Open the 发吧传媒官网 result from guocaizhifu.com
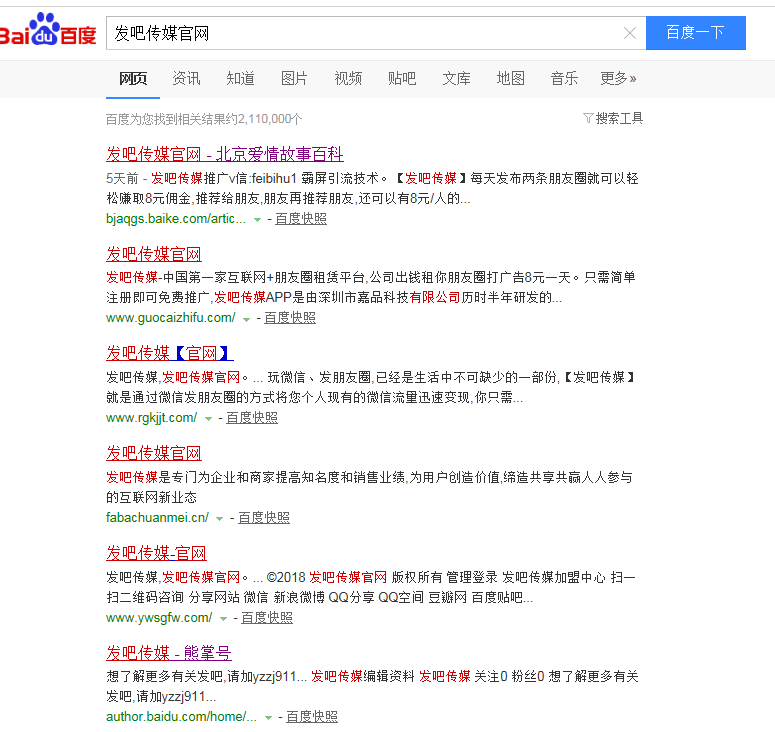The width and height of the screenshot is (775, 732). [154, 254]
